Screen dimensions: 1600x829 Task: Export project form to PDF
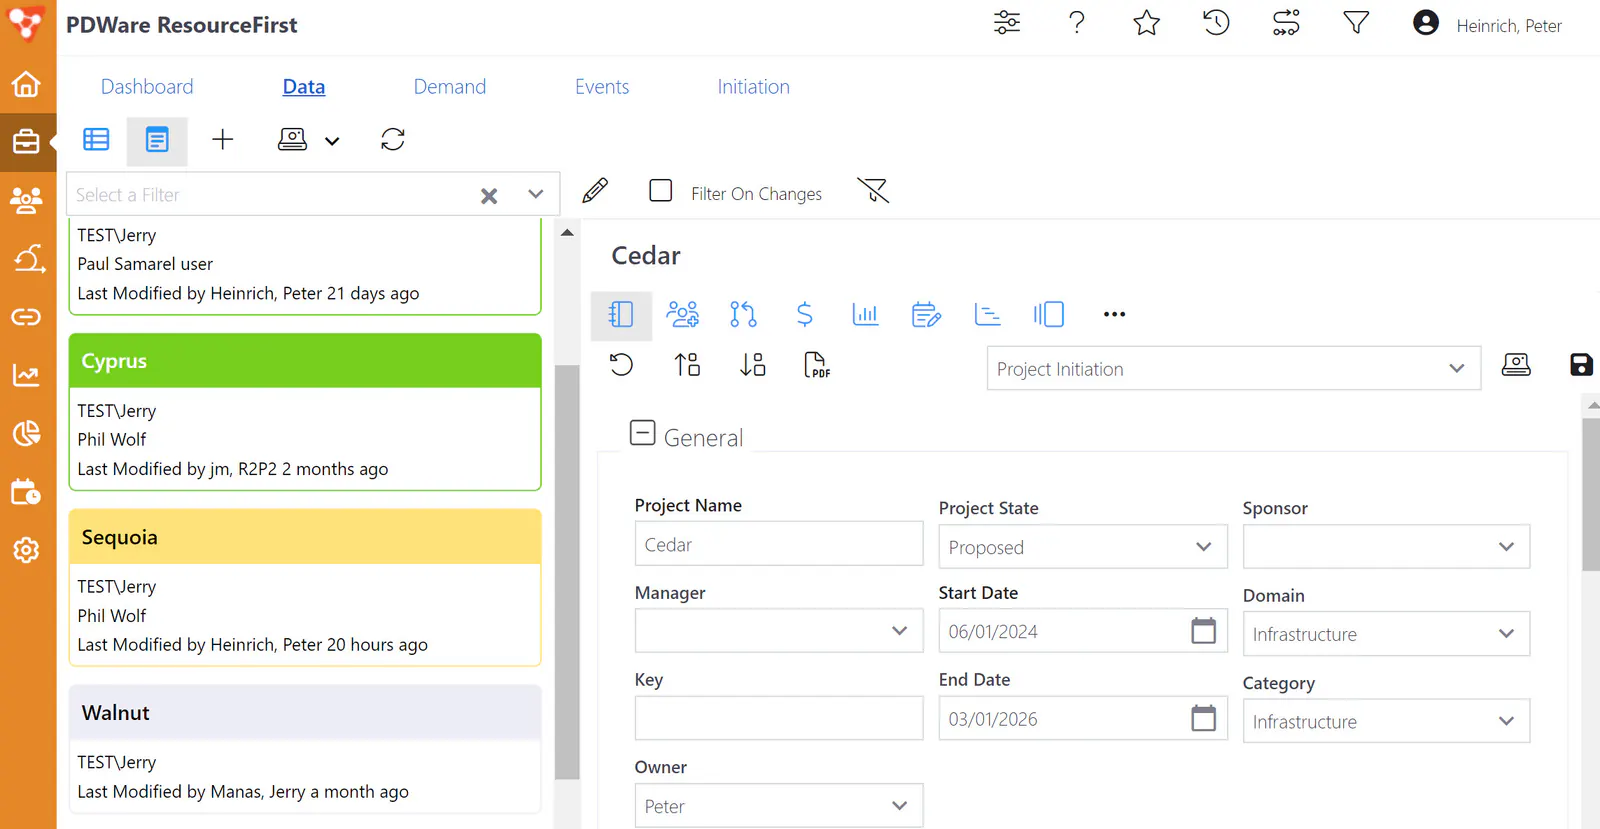817,365
